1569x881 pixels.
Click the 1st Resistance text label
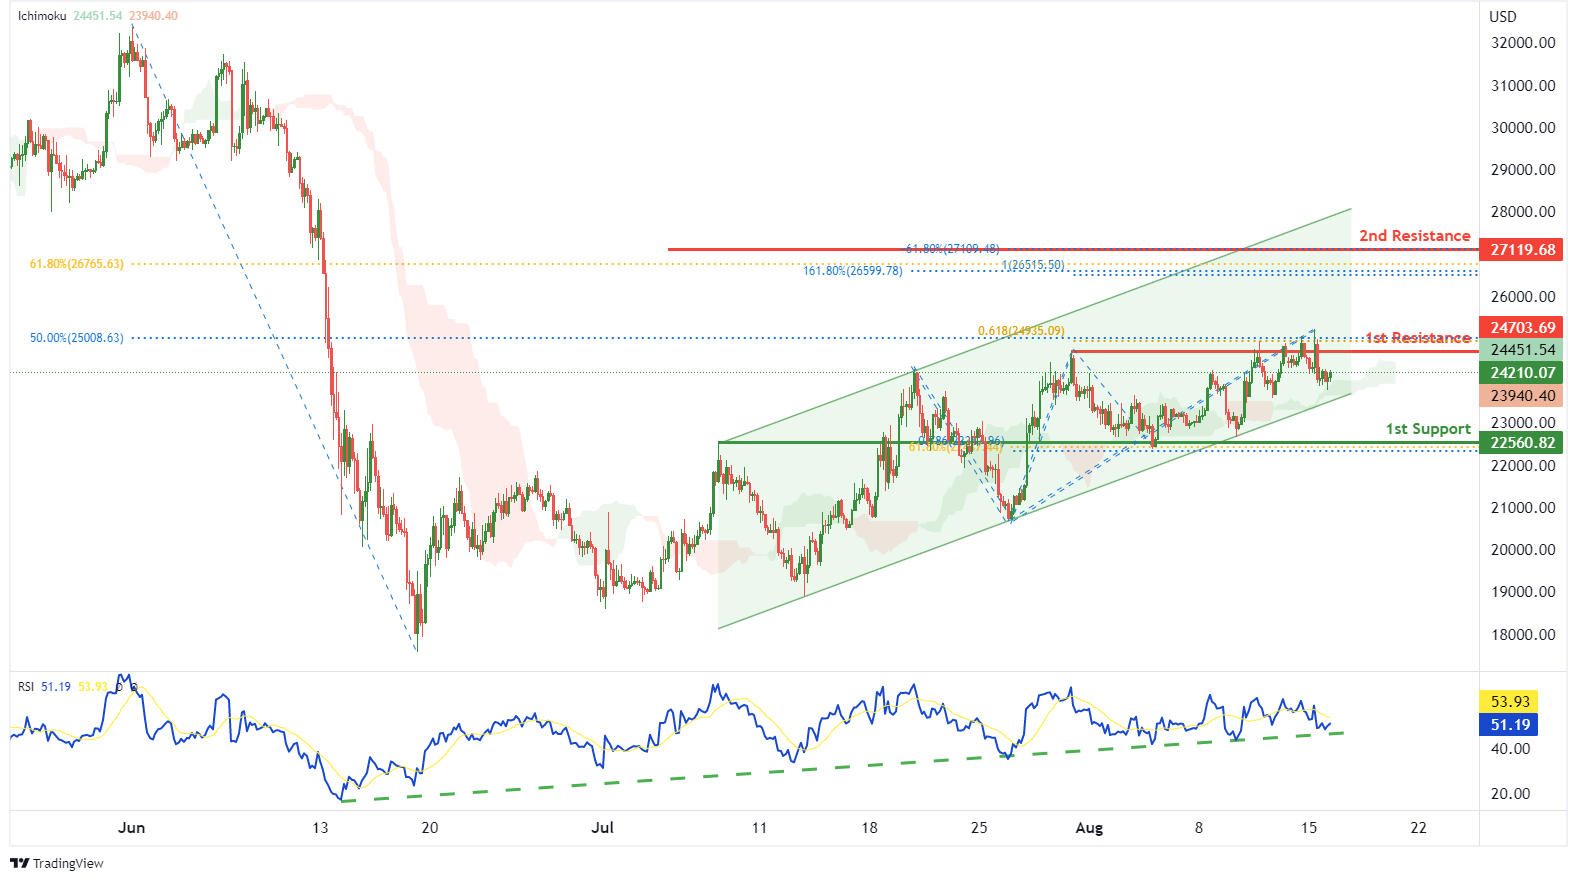pyautogui.click(x=1418, y=338)
